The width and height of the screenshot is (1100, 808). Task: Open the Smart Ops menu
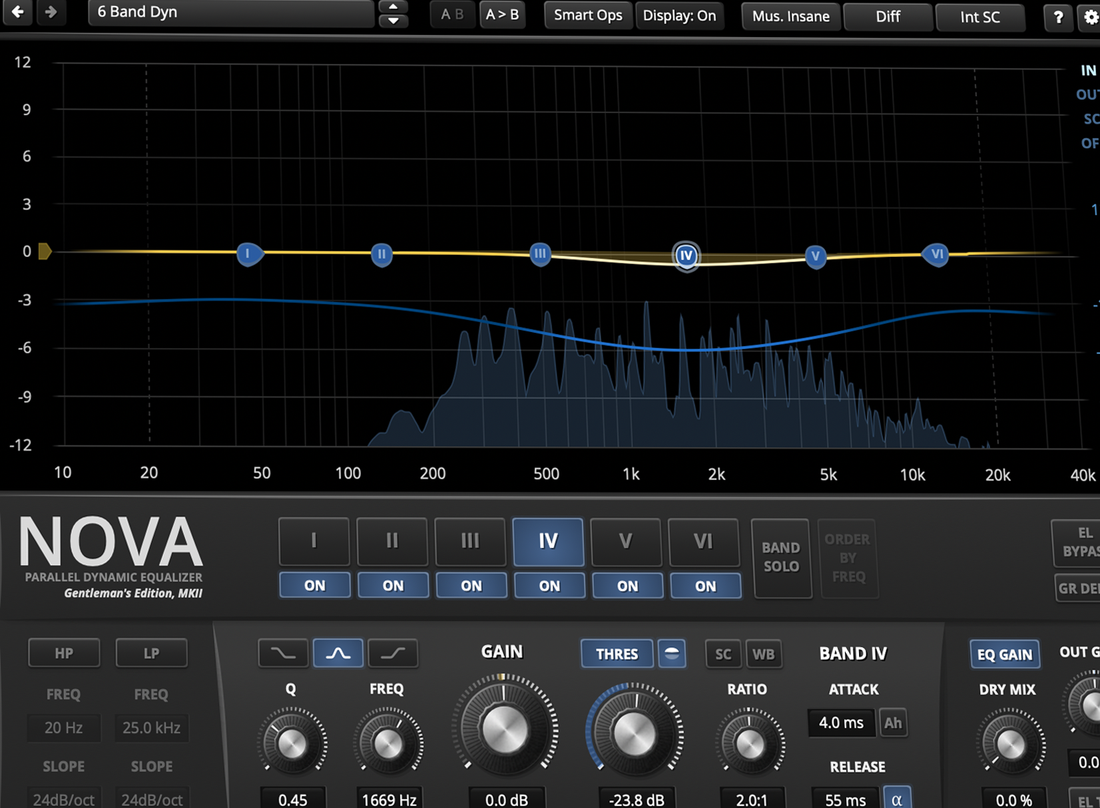(x=588, y=15)
